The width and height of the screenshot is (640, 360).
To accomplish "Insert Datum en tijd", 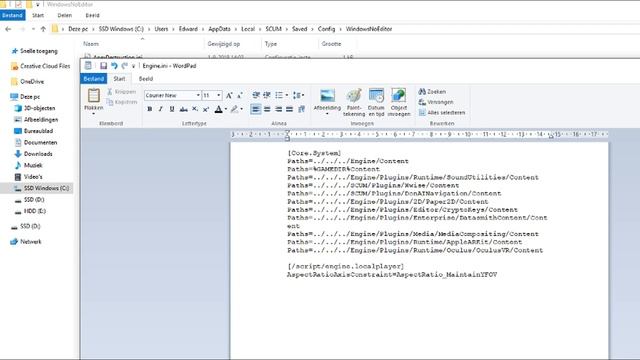I will [x=376, y=102].
